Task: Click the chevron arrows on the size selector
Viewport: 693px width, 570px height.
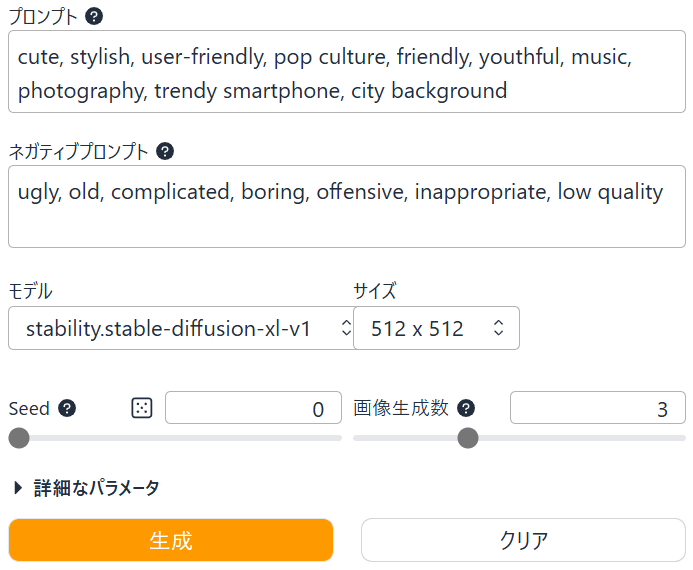Action: 498,328
